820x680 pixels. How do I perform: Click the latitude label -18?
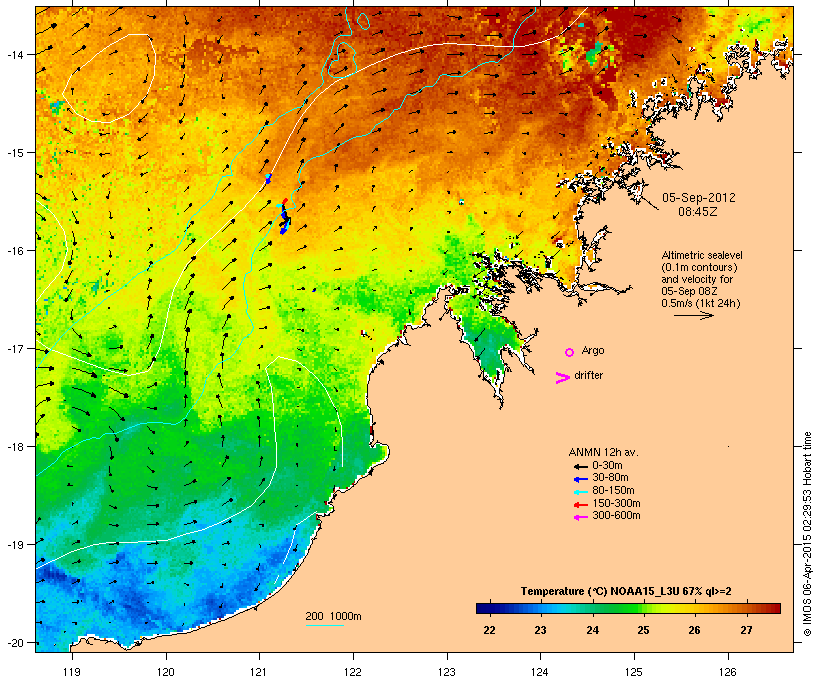(x=15, y=446)
